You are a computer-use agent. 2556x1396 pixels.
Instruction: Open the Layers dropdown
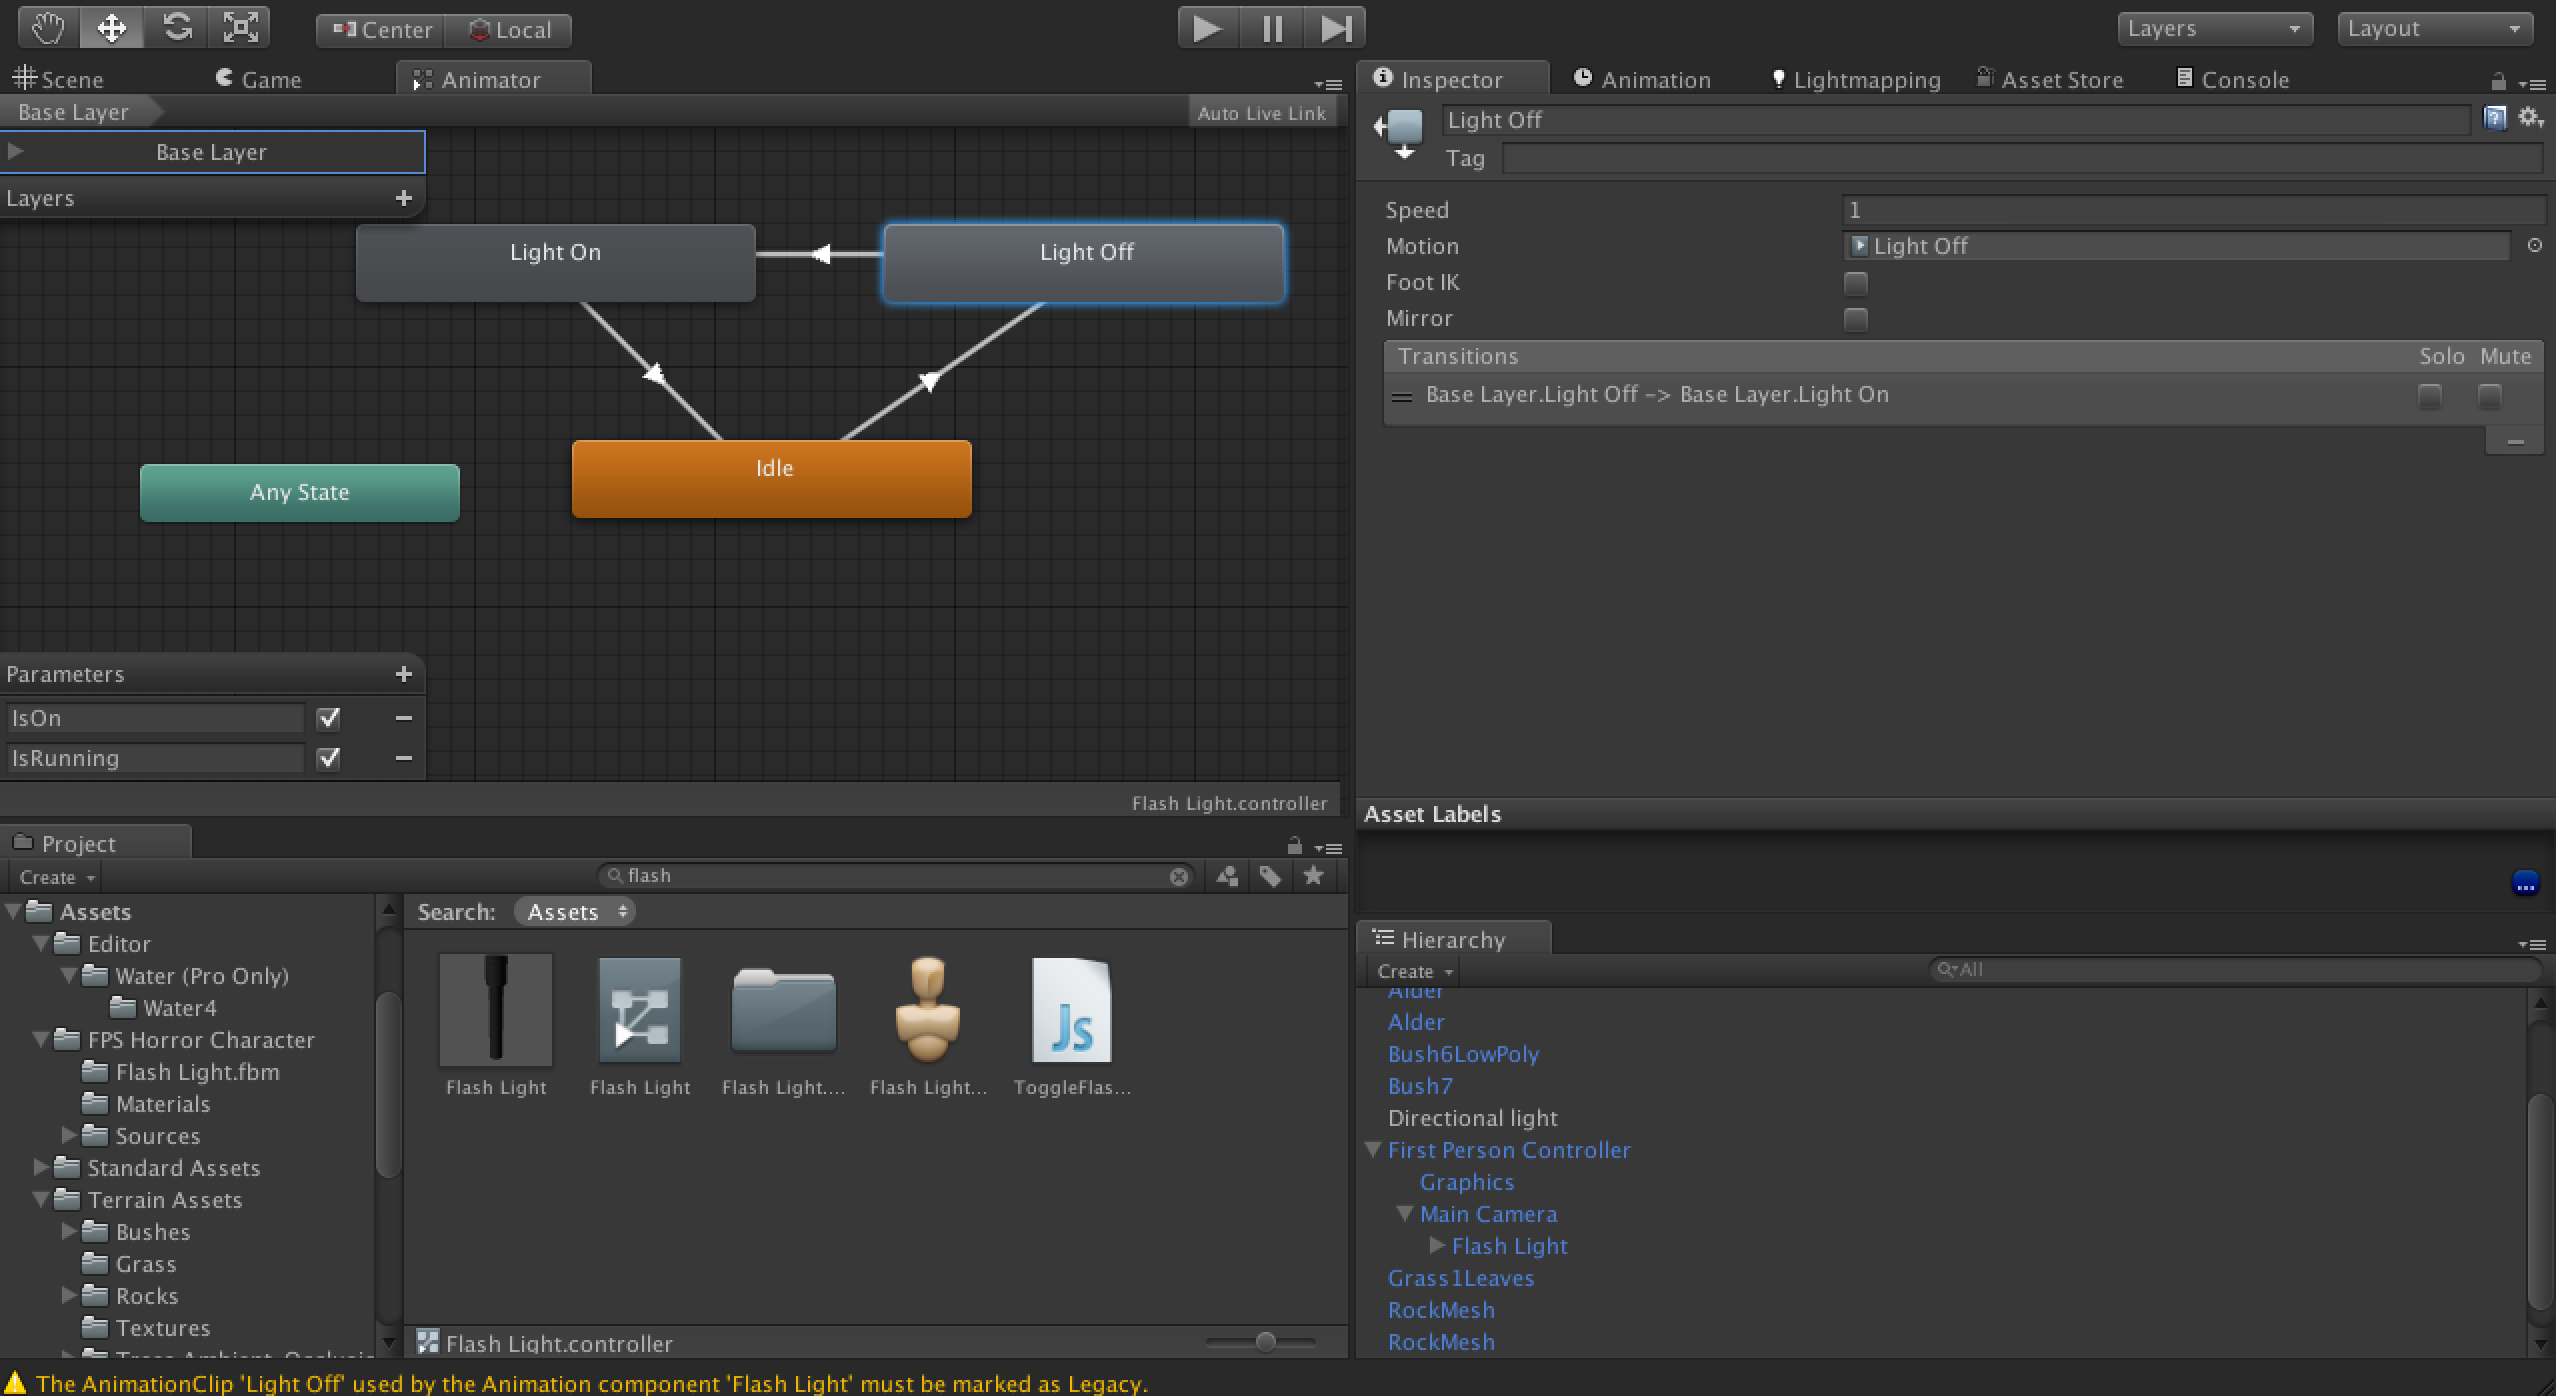click(x=2215, y=29)
